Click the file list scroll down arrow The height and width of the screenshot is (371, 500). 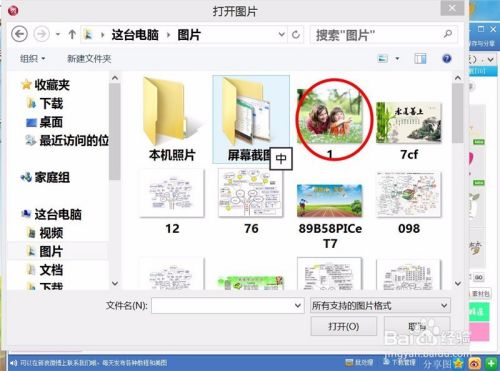[458, 284]
